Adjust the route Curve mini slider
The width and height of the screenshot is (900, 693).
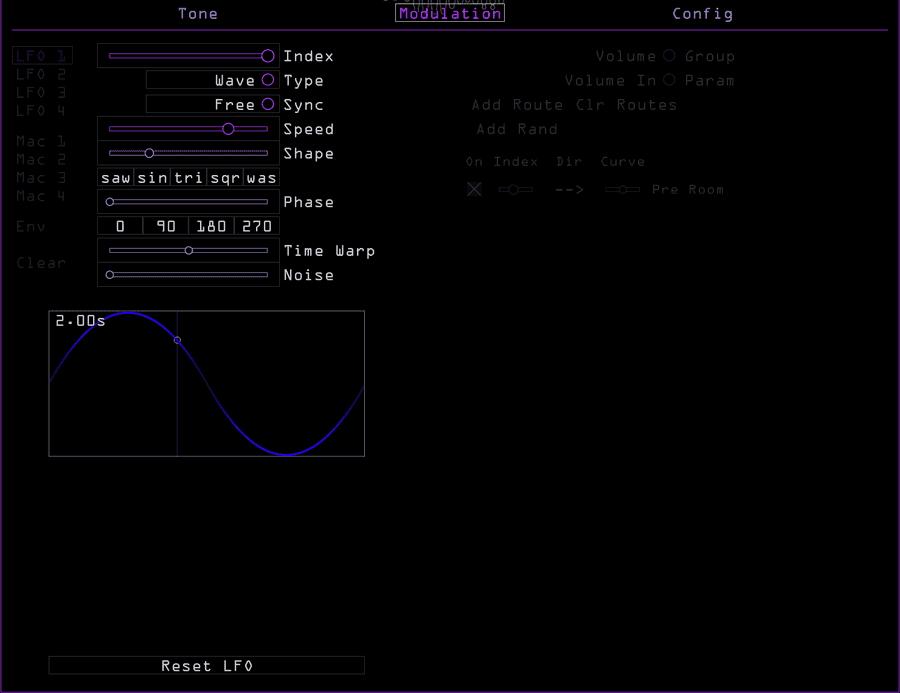[623, 189]
